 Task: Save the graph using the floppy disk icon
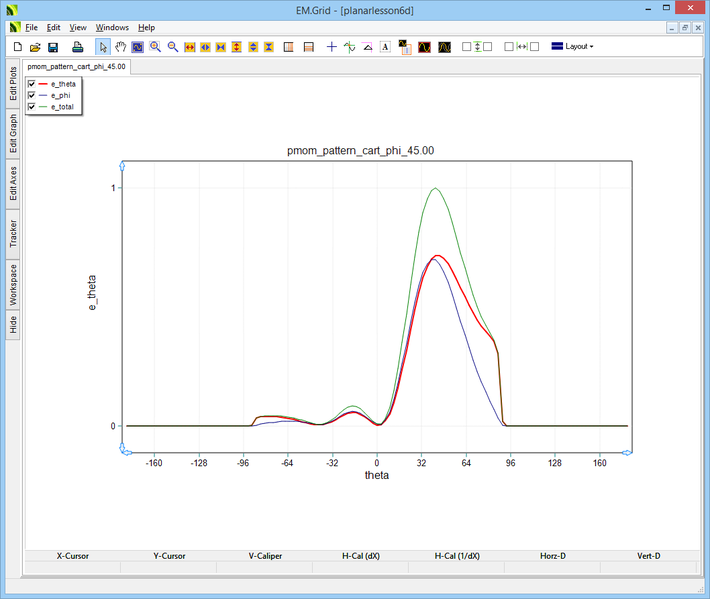point(53,47)
